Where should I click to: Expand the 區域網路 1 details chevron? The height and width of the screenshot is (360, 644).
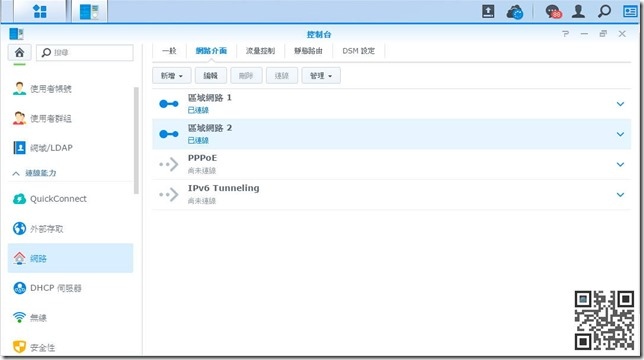point(620,104)
